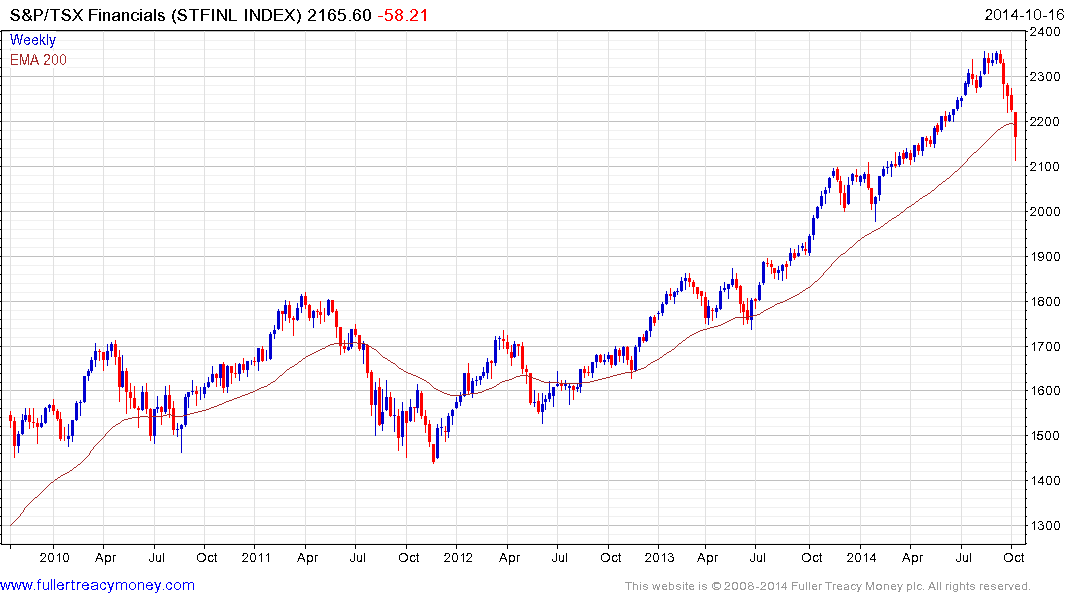Click the 1600 price axis label
The width and height of the screenshot is (1075, 600).
pos(1045,391)
